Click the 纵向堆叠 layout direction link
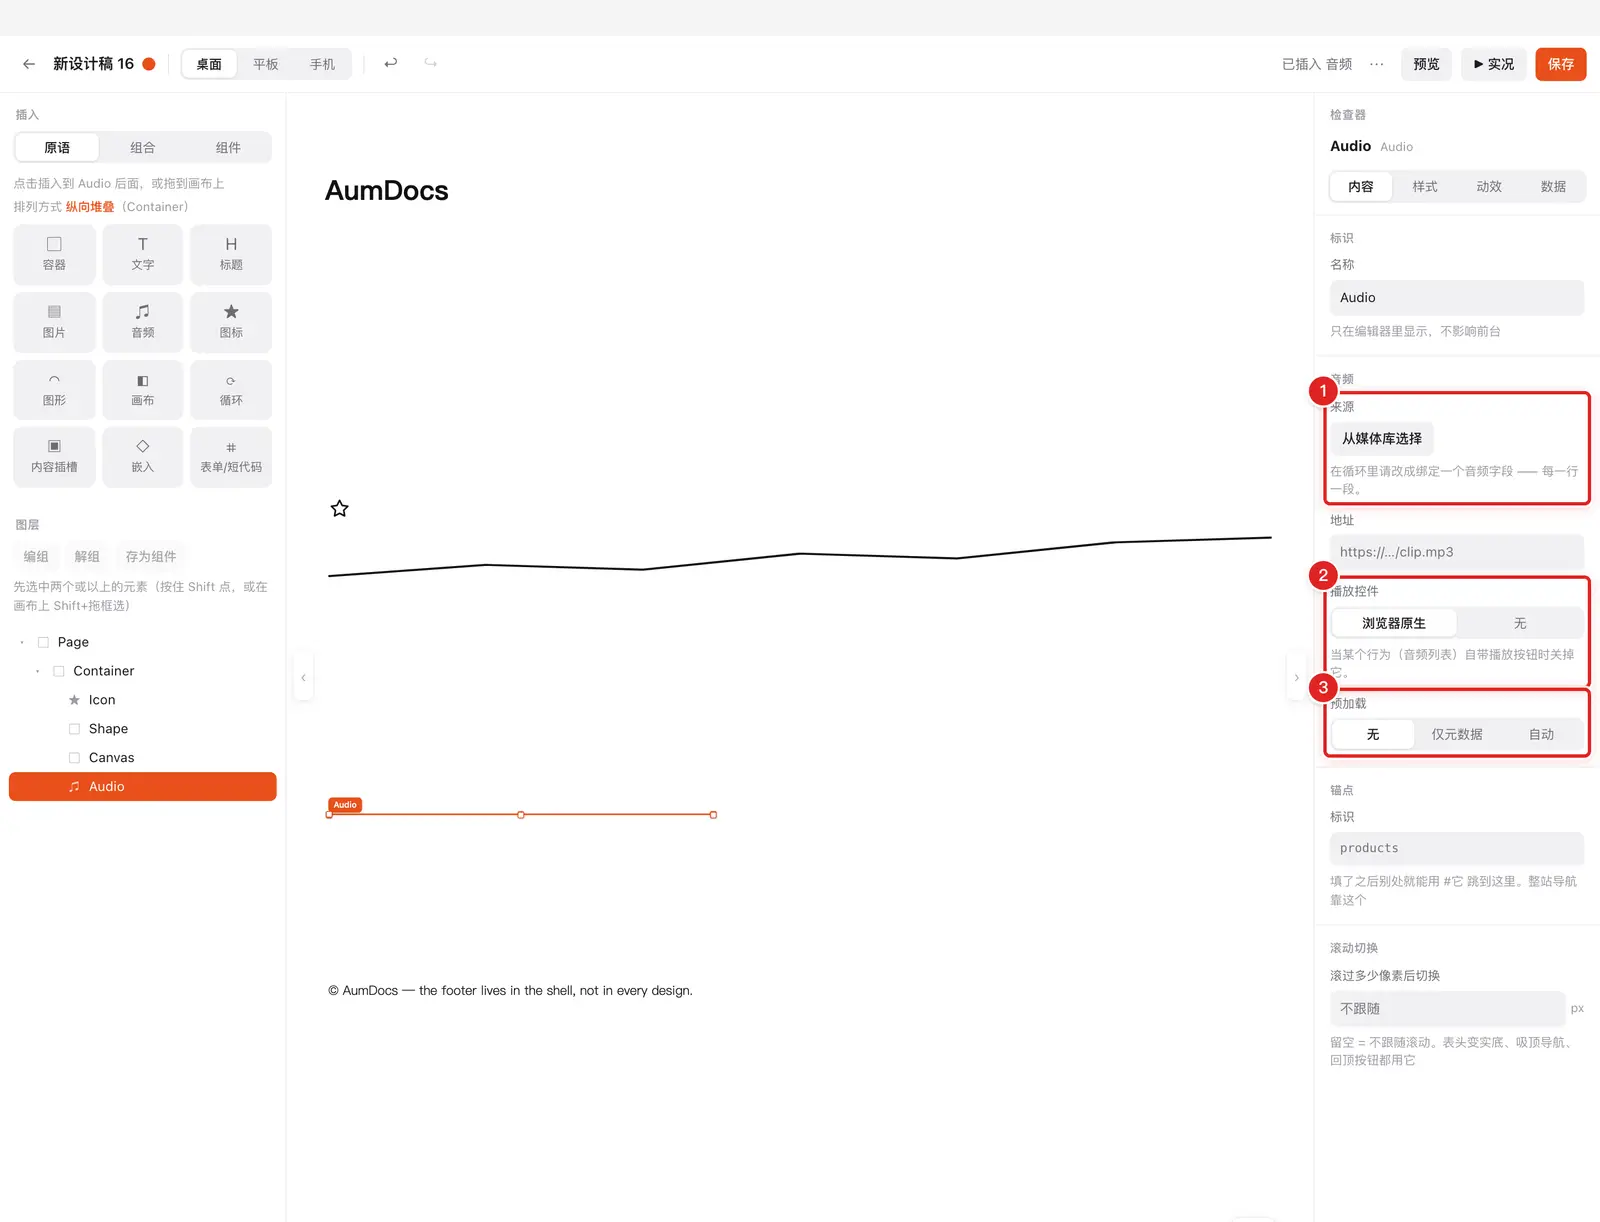Viewport: 1600px width, 1222px height. [x=90, y=207]
